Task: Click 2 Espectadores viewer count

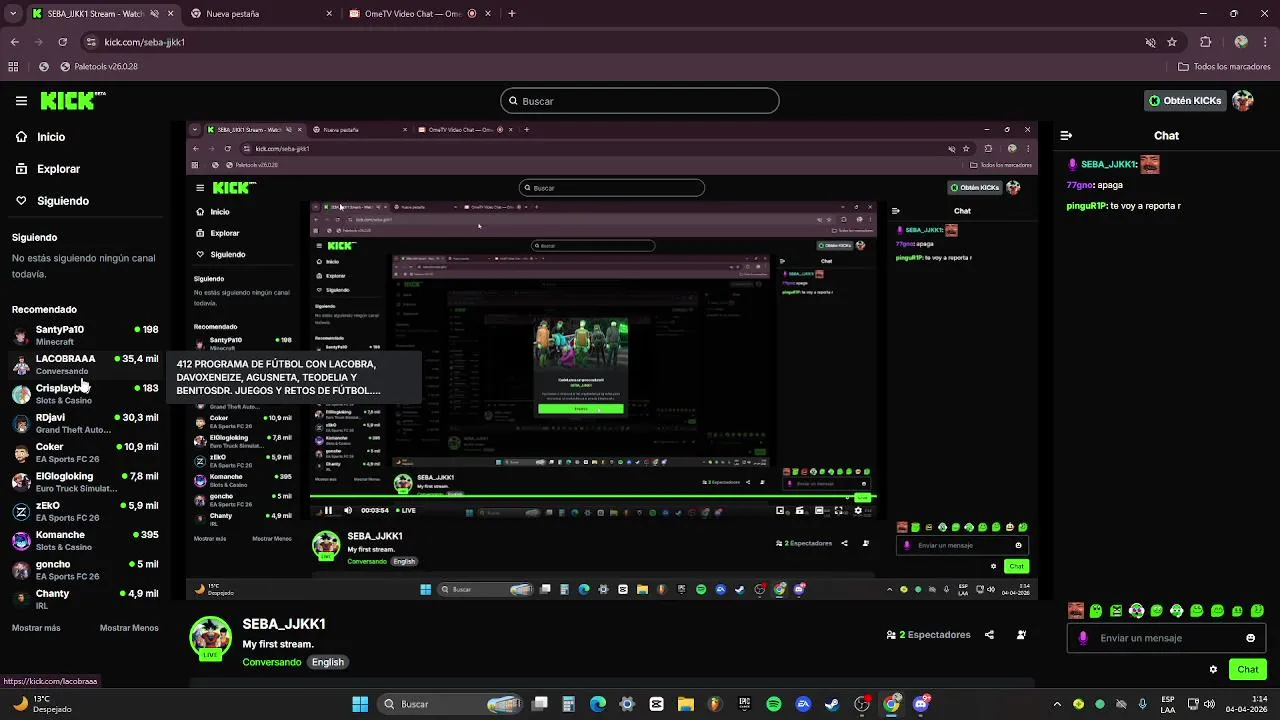Action: [x=929, y=635]
